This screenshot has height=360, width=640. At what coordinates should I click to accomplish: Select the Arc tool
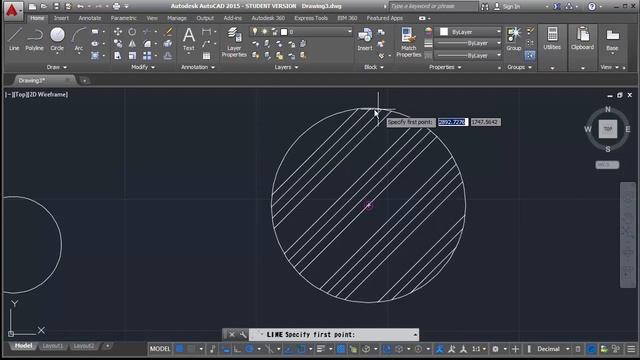point(78,39)
